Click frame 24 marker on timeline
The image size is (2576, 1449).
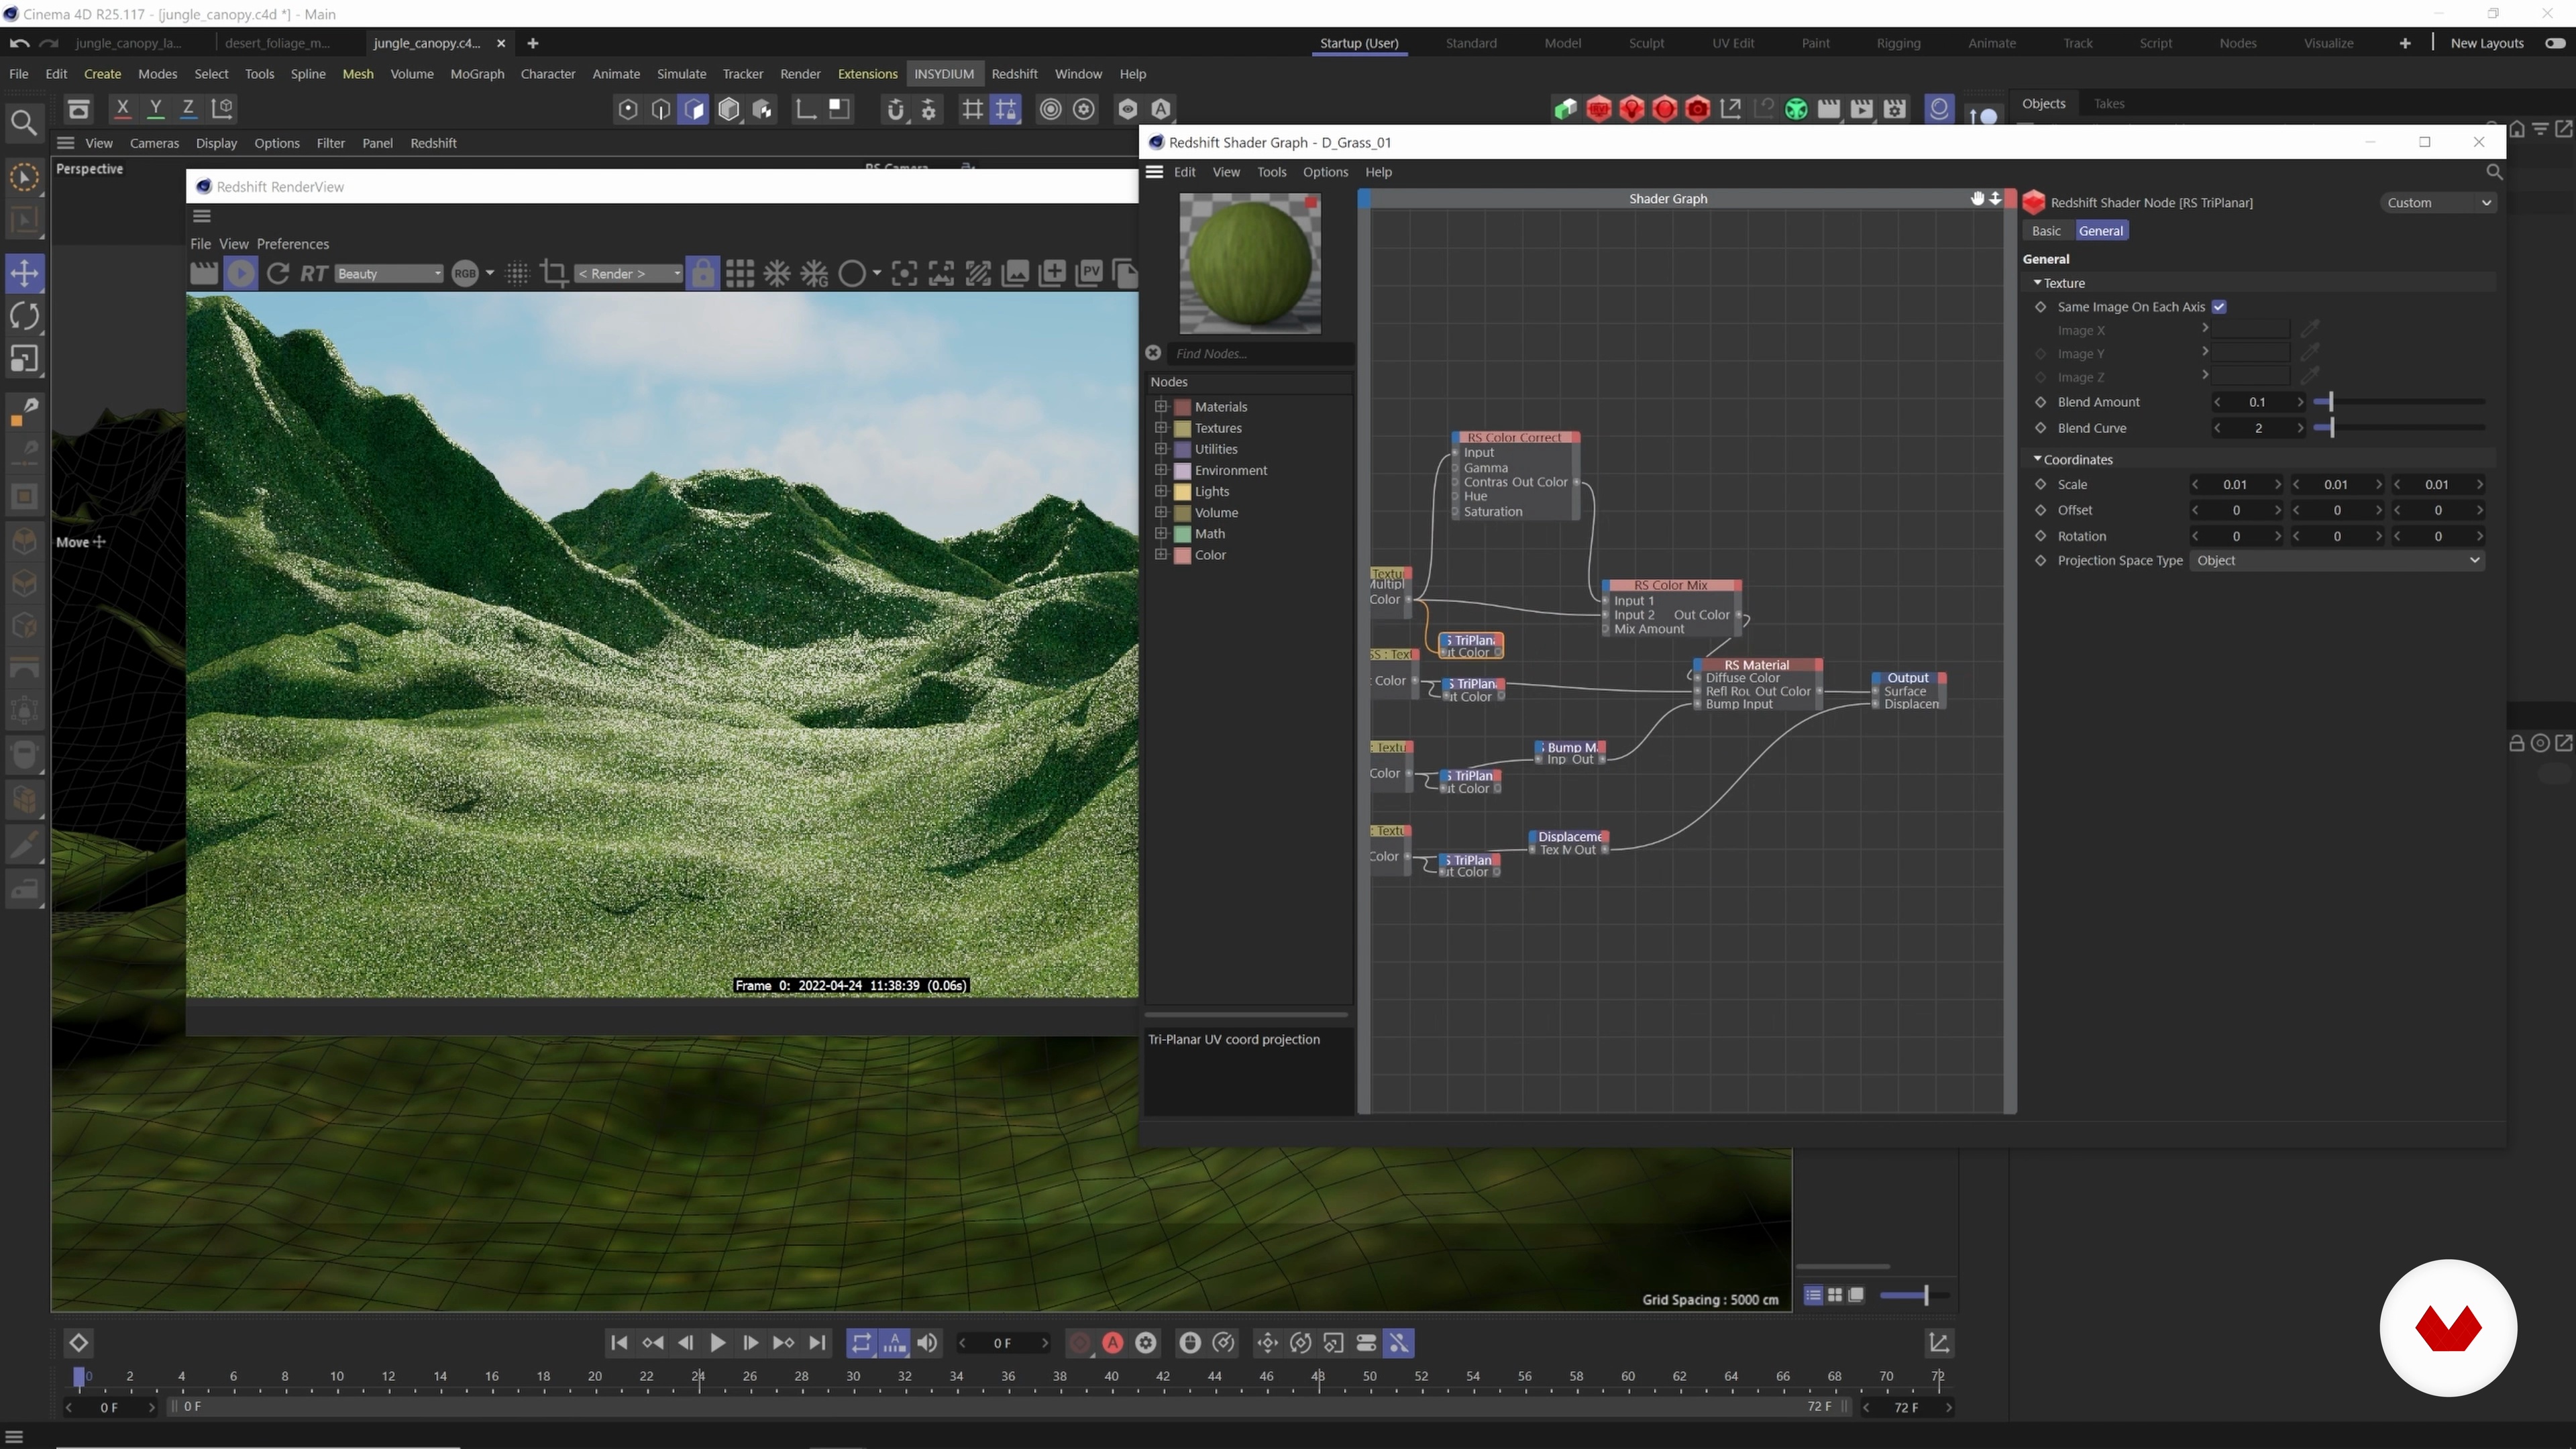[699, 1377]
